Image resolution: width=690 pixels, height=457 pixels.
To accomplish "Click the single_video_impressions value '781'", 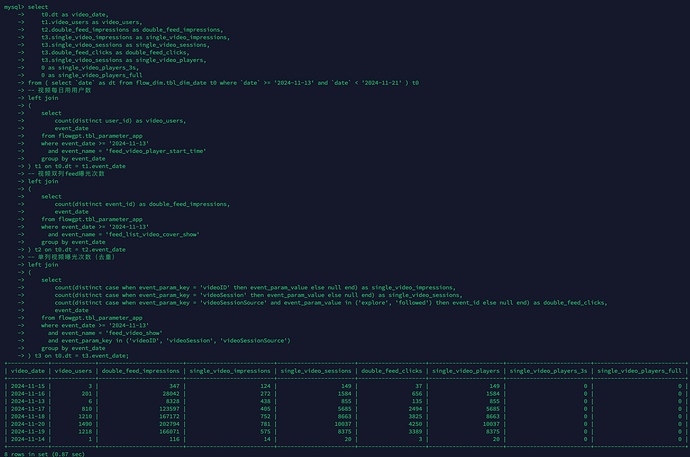I will click(265, 424).
